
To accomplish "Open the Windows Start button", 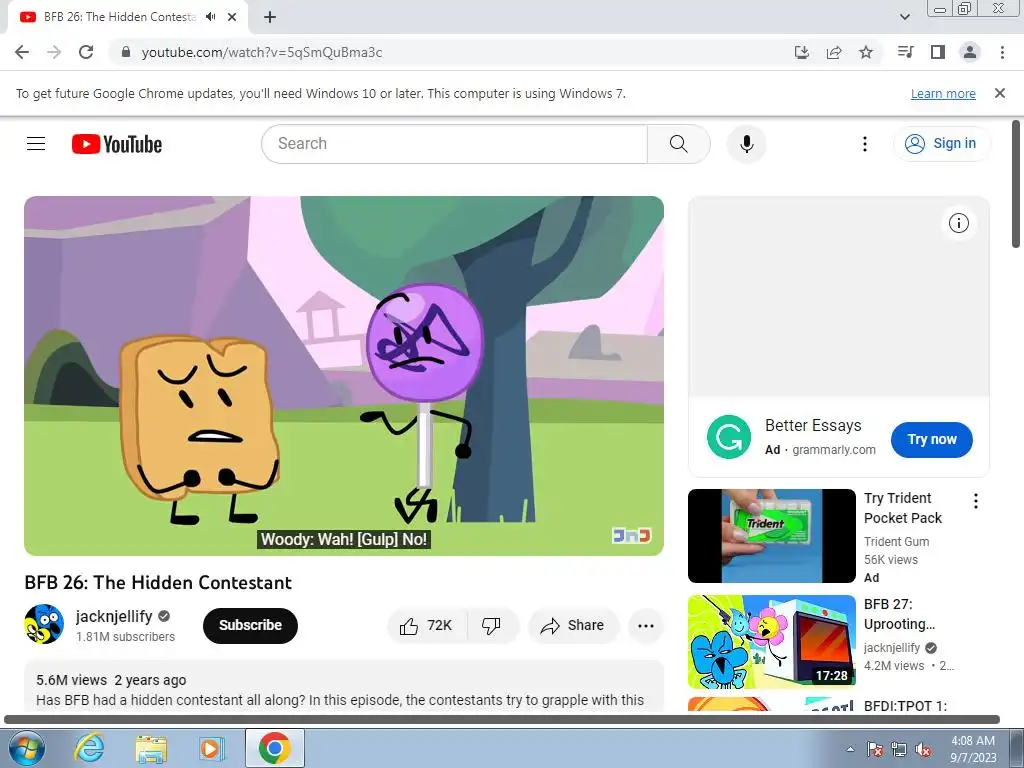I will [x=26, y=748].
